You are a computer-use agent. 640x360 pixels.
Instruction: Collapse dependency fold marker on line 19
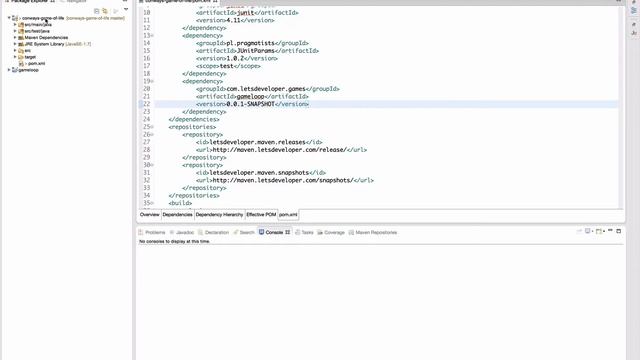tap(153, 81)
